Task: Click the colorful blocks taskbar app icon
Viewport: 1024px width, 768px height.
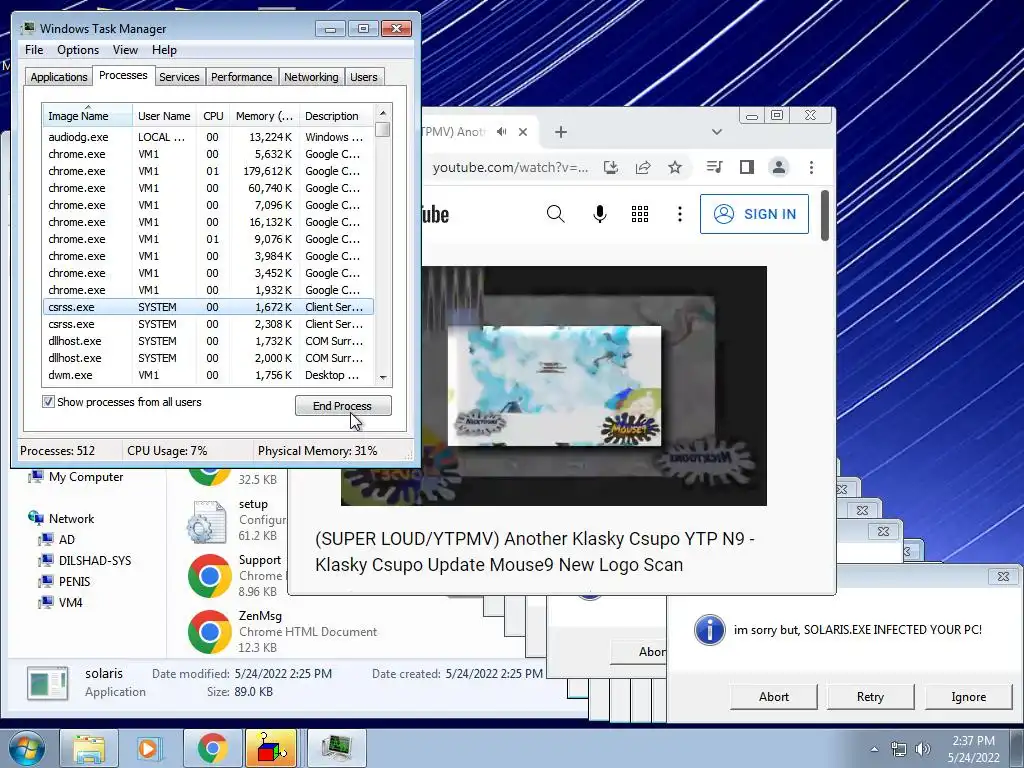Action: pyautogui.click(x=271, y=748)
